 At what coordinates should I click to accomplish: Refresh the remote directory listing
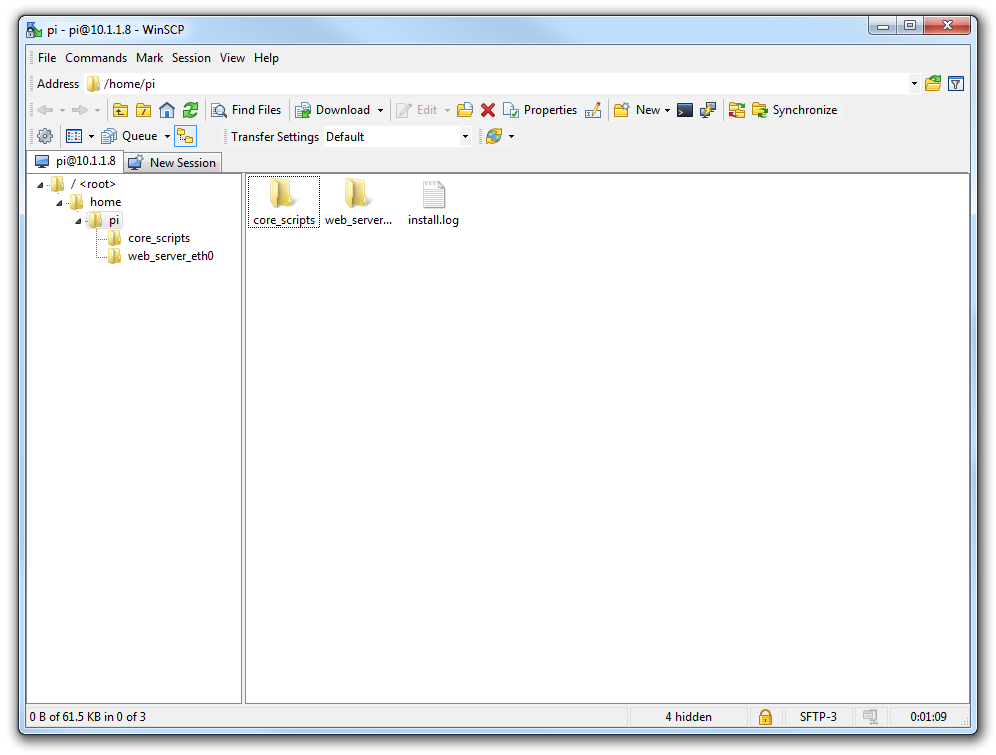[190, 110]
